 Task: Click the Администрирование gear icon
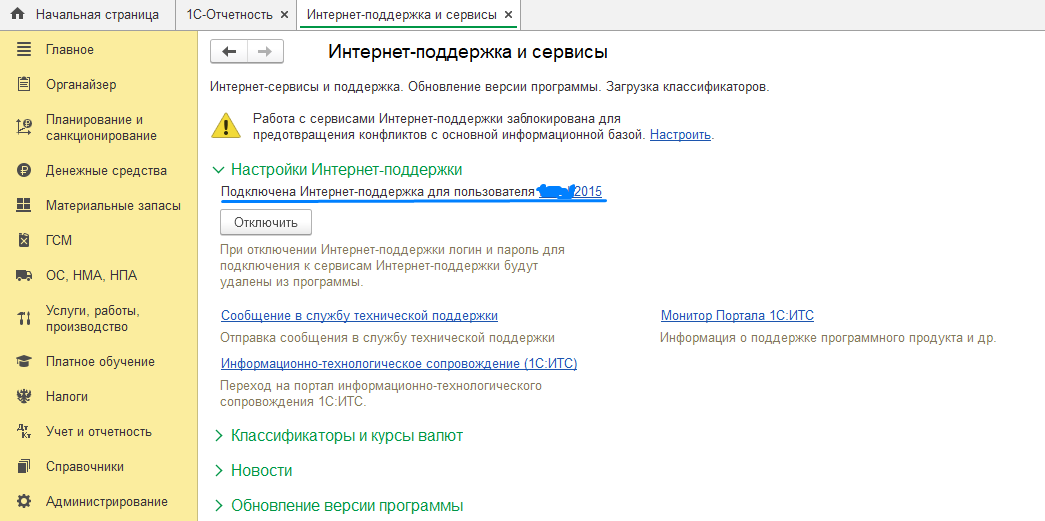[24, 501]
